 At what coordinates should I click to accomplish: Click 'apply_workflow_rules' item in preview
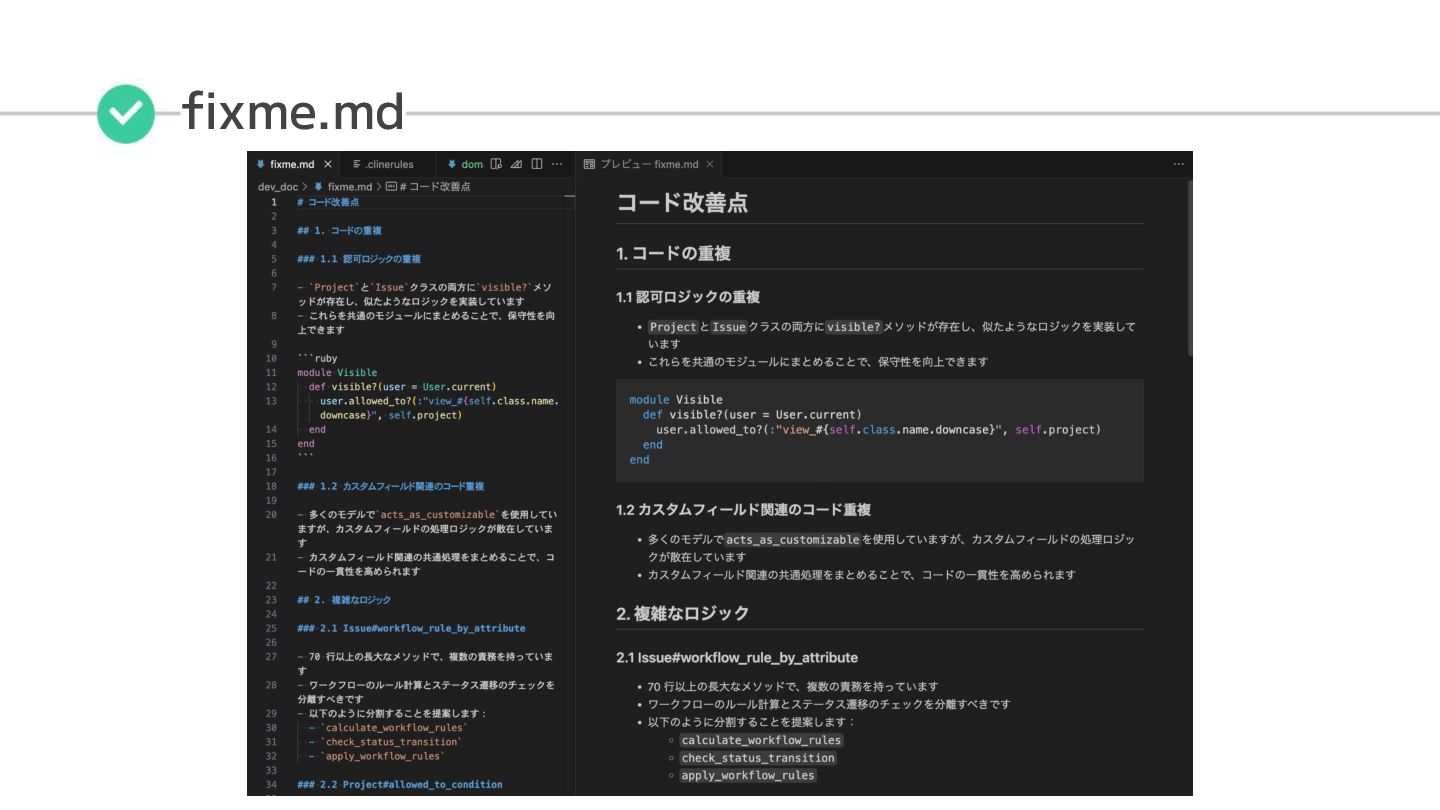click(748, 775)
